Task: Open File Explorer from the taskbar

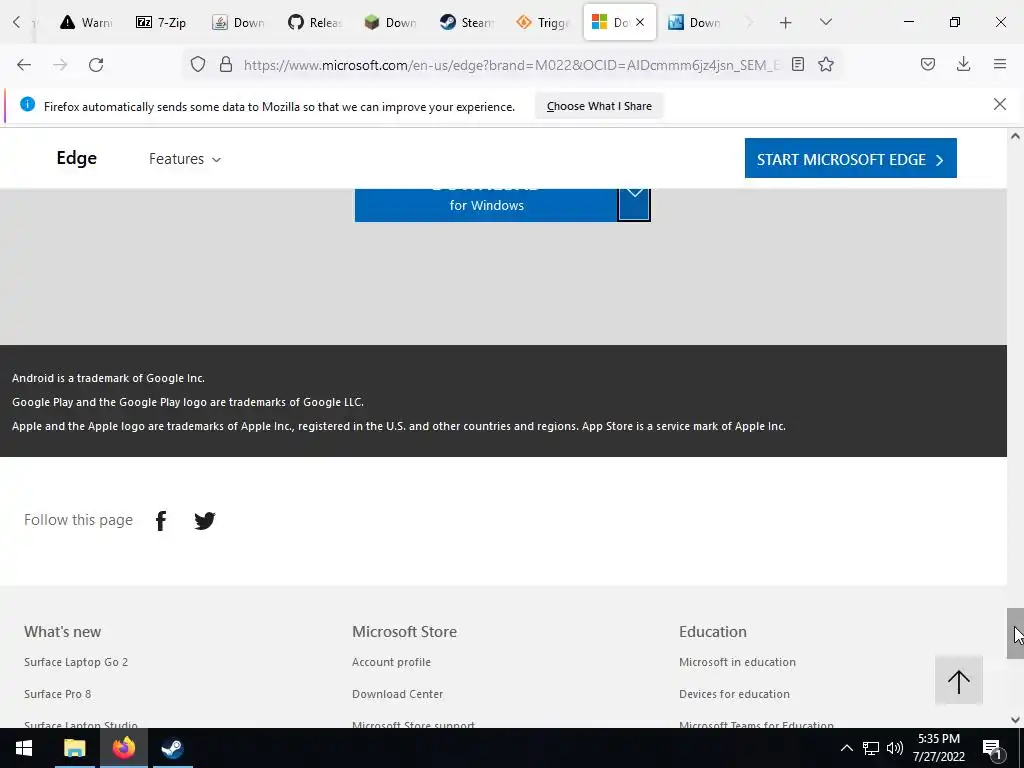Action: click(74, 748)
